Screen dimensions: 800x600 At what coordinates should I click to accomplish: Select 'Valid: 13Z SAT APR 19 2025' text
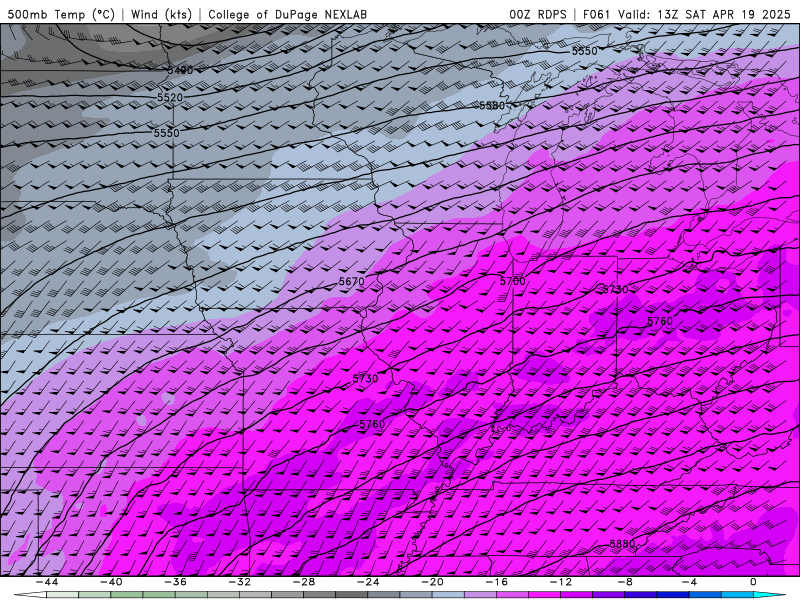tap(705, 14)
